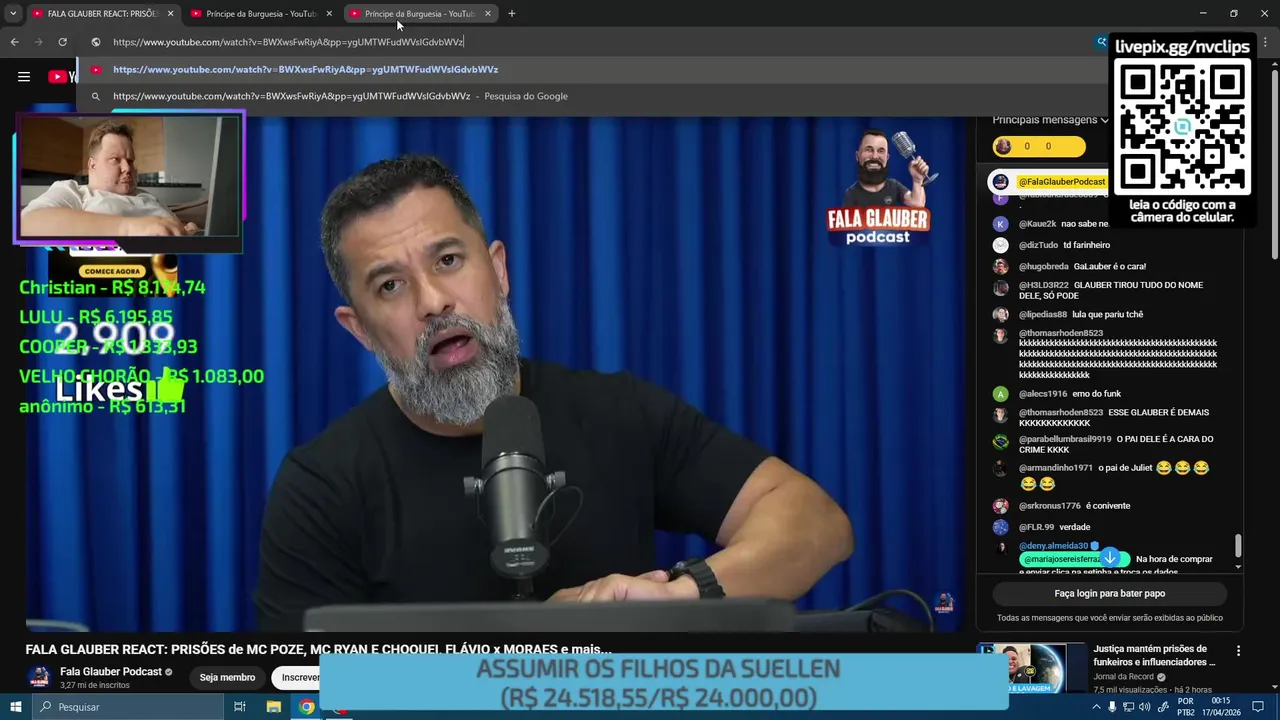
Task: Click the chat panel scrollbar thumb
Action: point(1238,545)
